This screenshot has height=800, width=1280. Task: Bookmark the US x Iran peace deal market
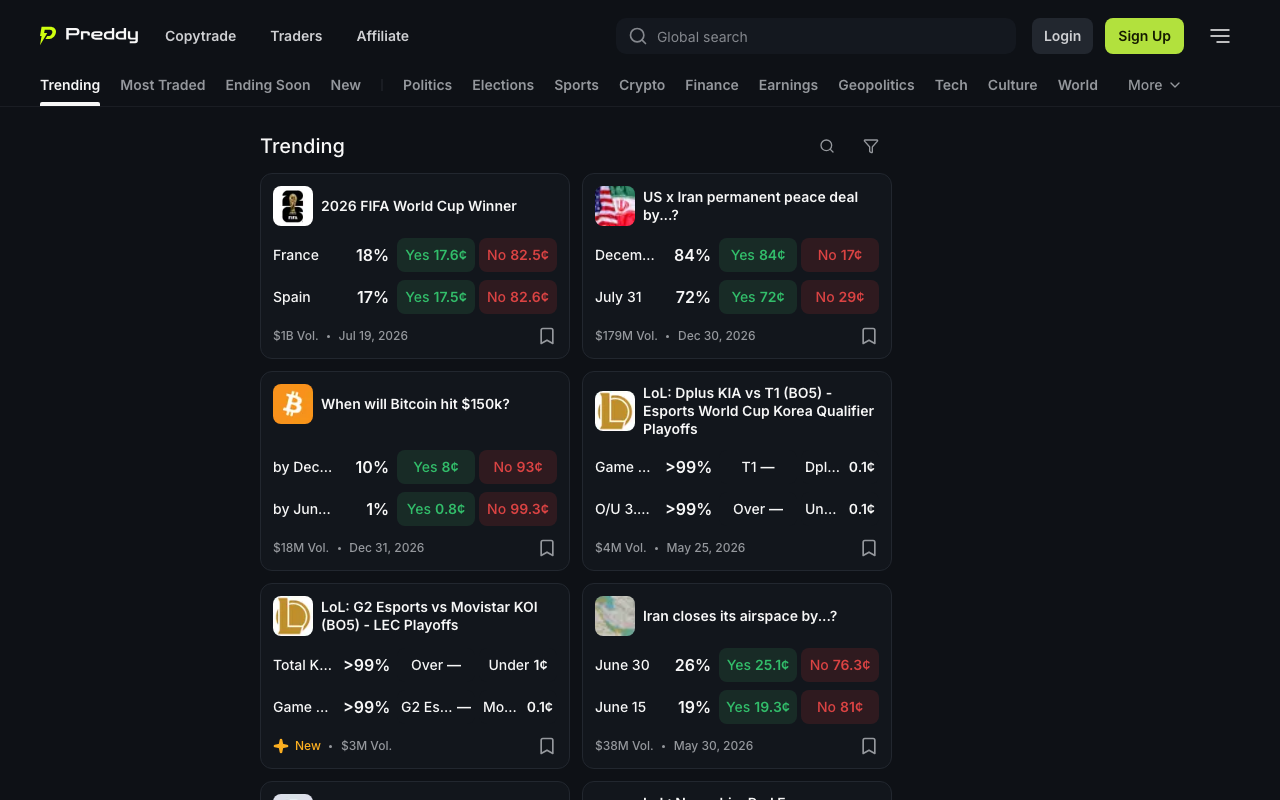(x=869, y=336)
